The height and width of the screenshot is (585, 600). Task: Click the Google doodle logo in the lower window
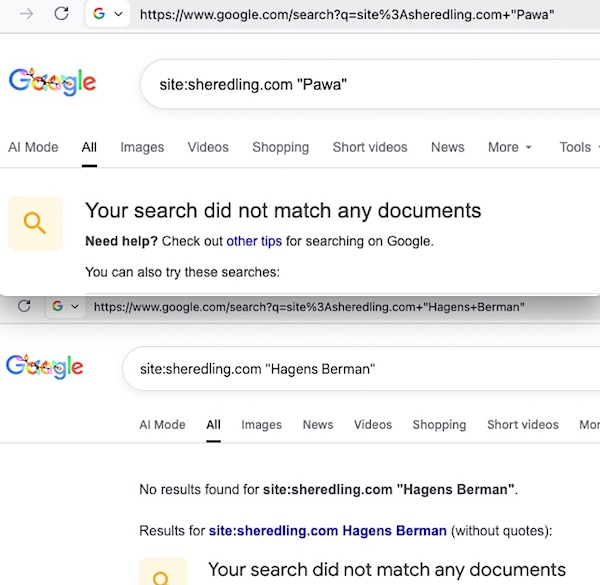click(44, 367)
